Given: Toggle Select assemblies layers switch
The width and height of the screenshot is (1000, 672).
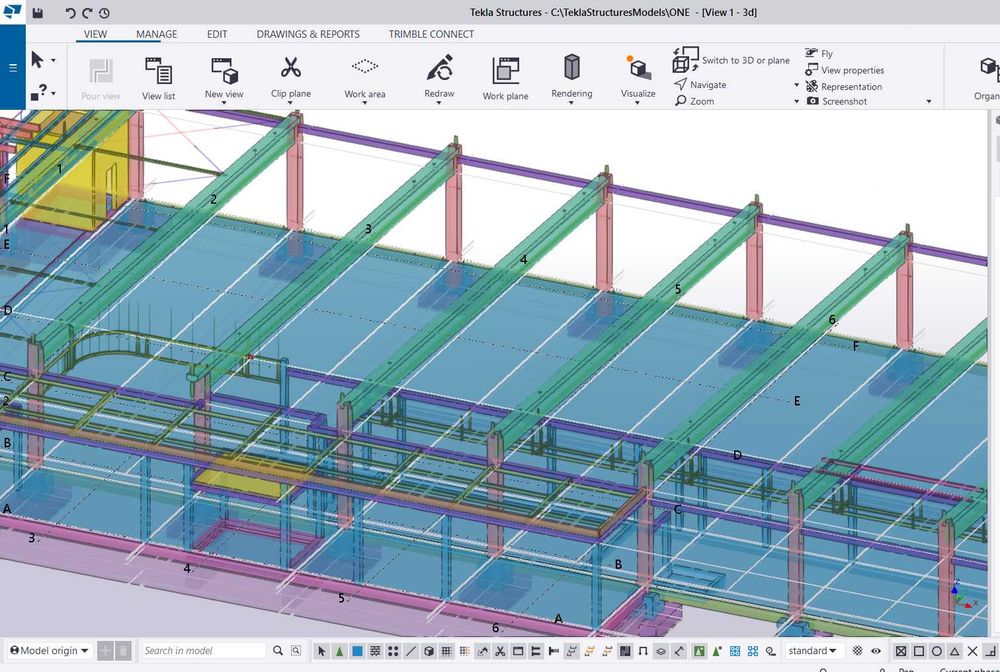Looking at the screenshot, I should [660, 651].
